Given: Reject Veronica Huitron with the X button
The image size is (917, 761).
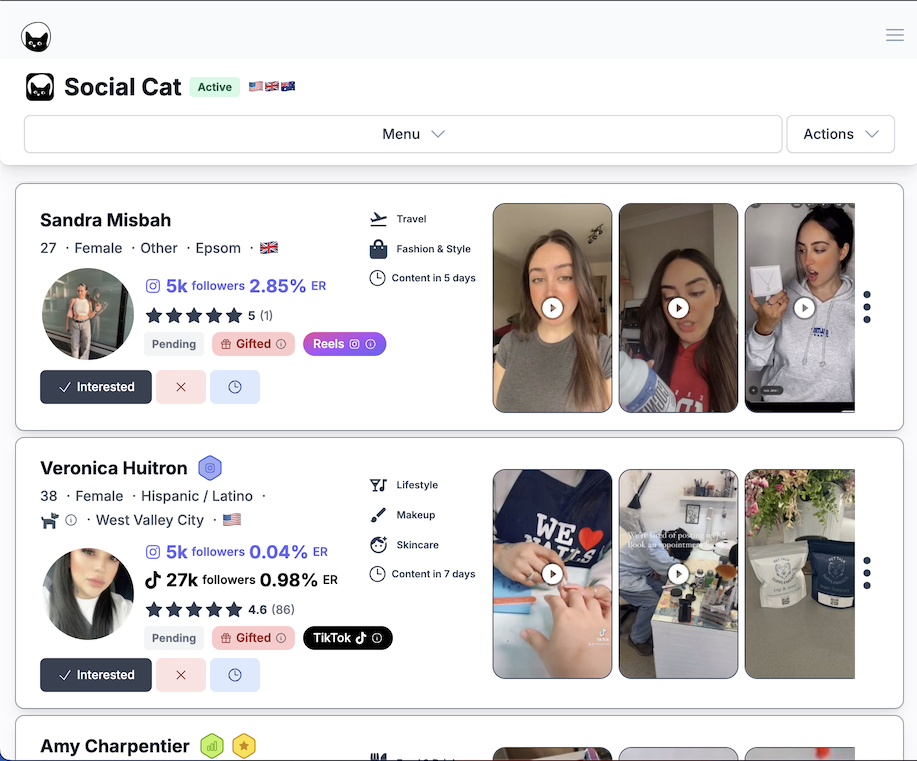Looking at the screenshot, I should (181, 675).
